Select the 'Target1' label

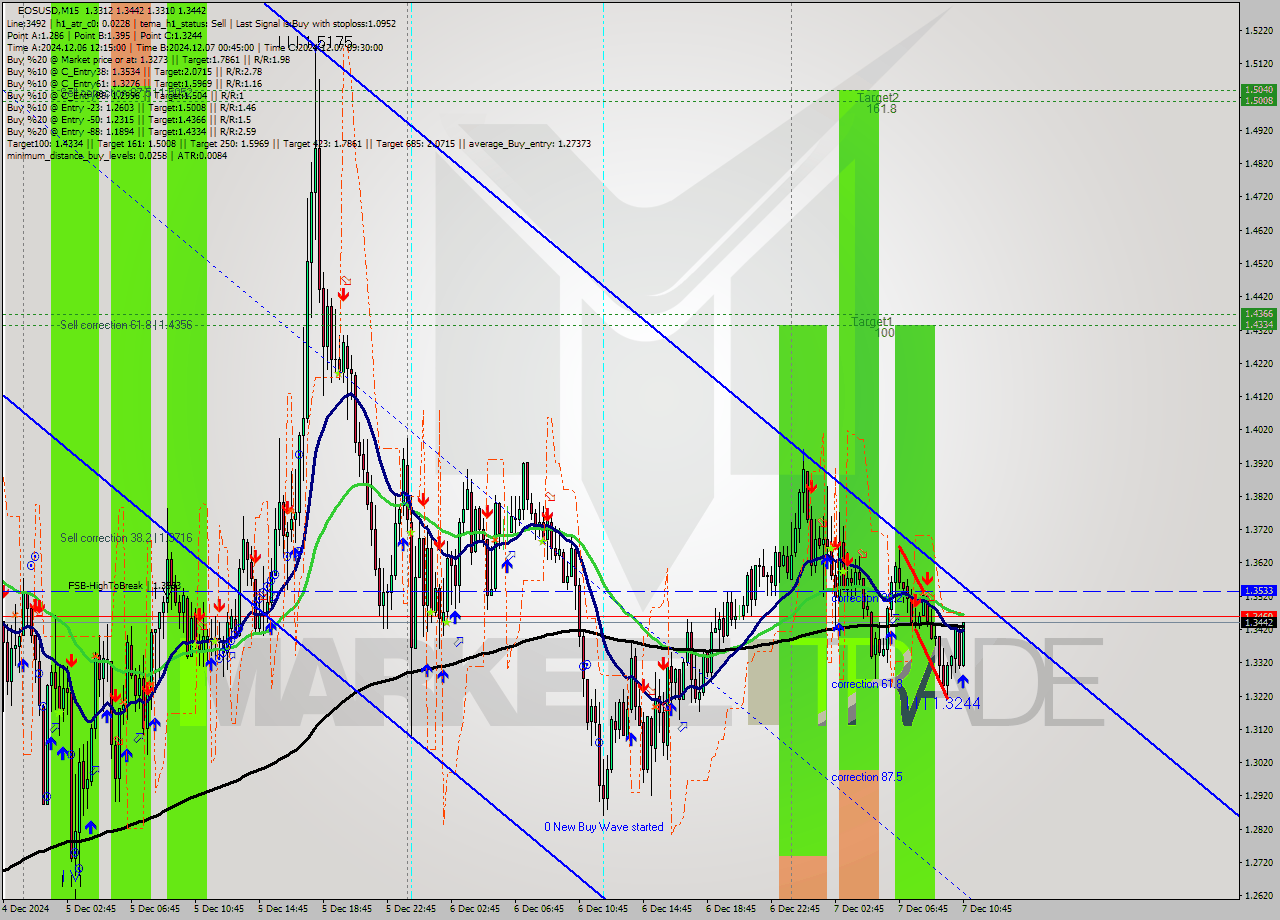[x=872, y=322]
